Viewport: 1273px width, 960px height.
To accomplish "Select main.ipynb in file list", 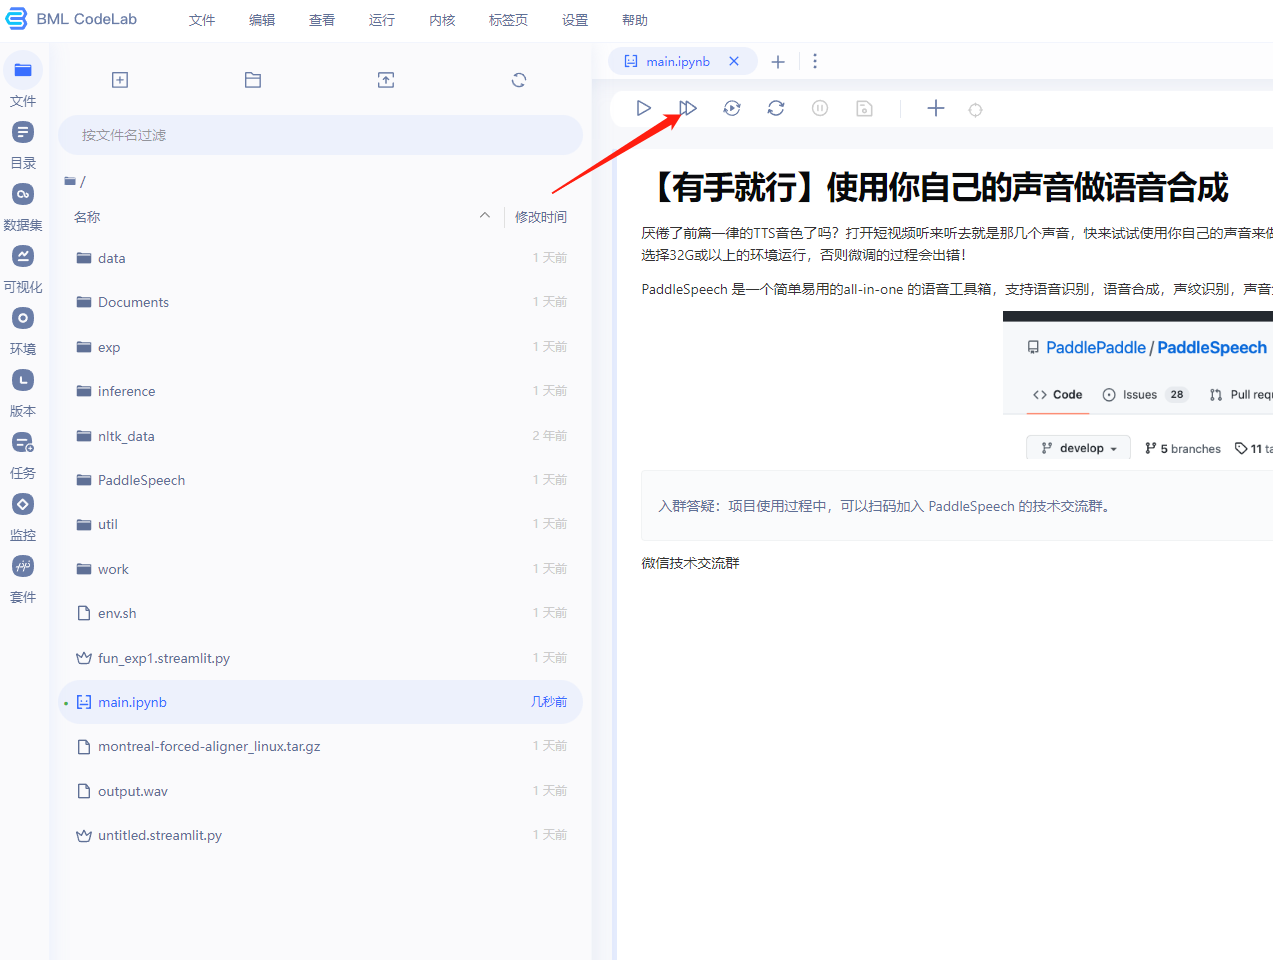I will pos(320,702).
